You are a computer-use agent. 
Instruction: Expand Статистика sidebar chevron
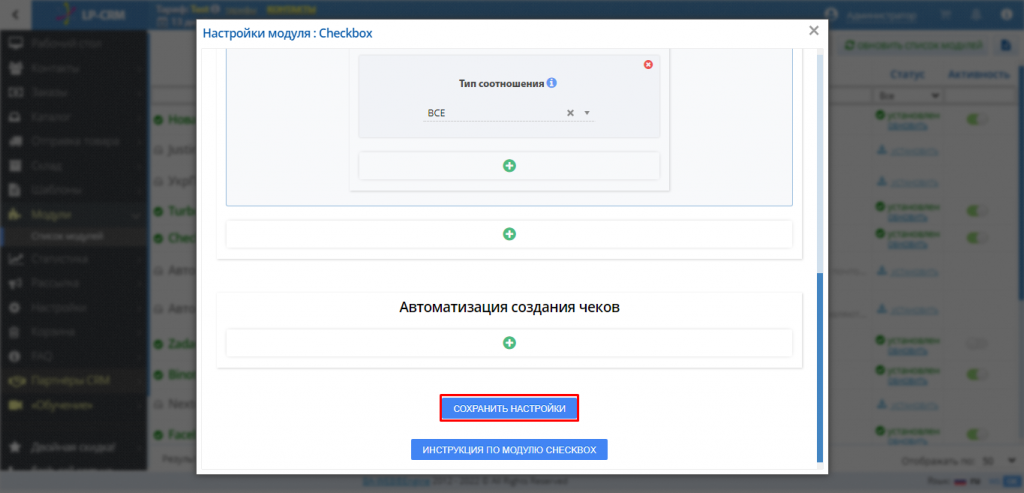pos(140,259)
